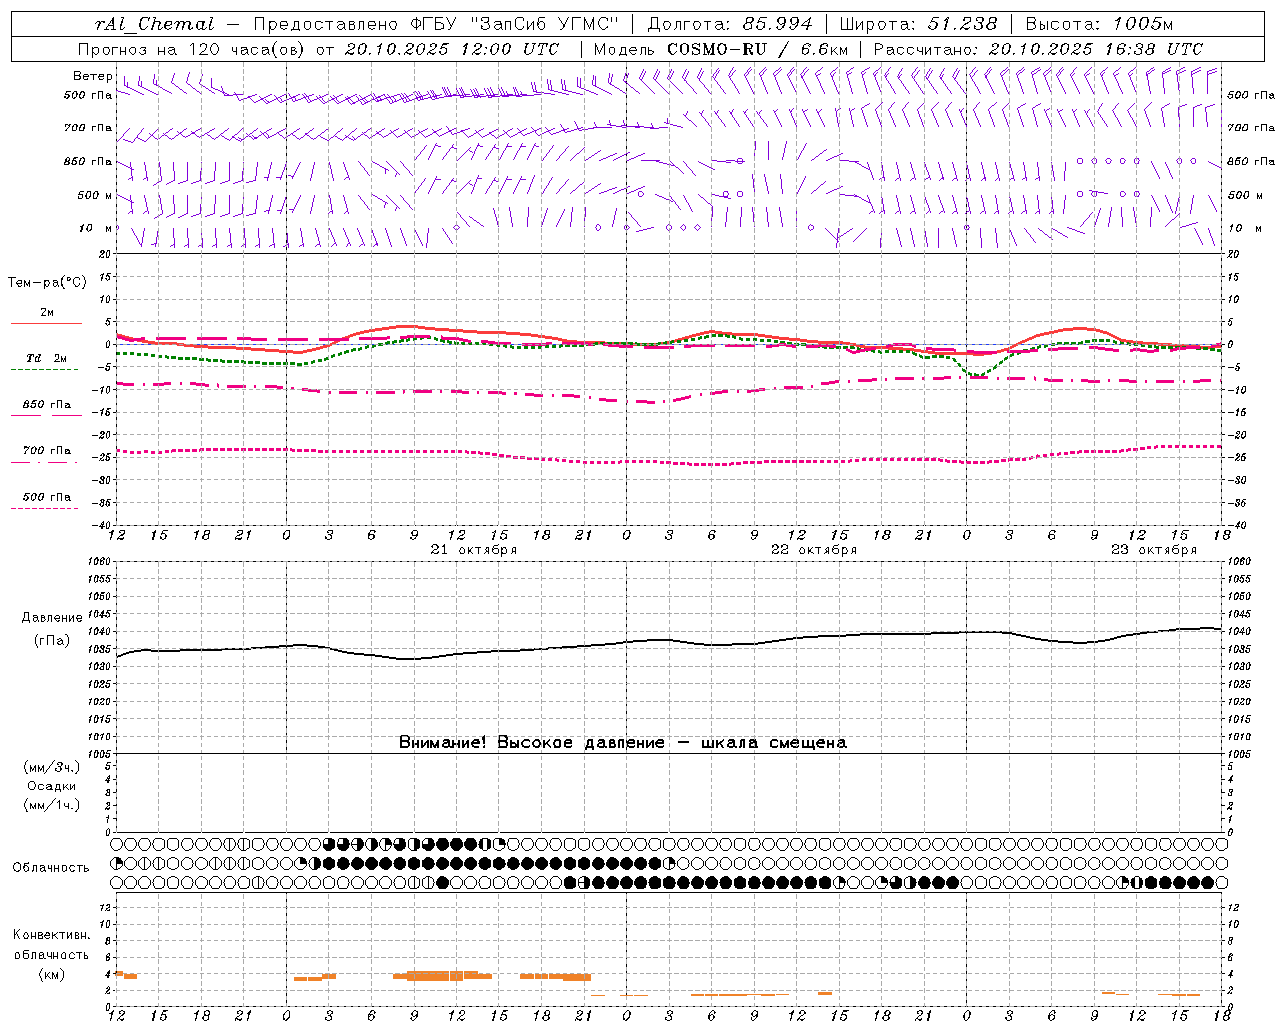Click the date label "21 октября"

(474, 550)
